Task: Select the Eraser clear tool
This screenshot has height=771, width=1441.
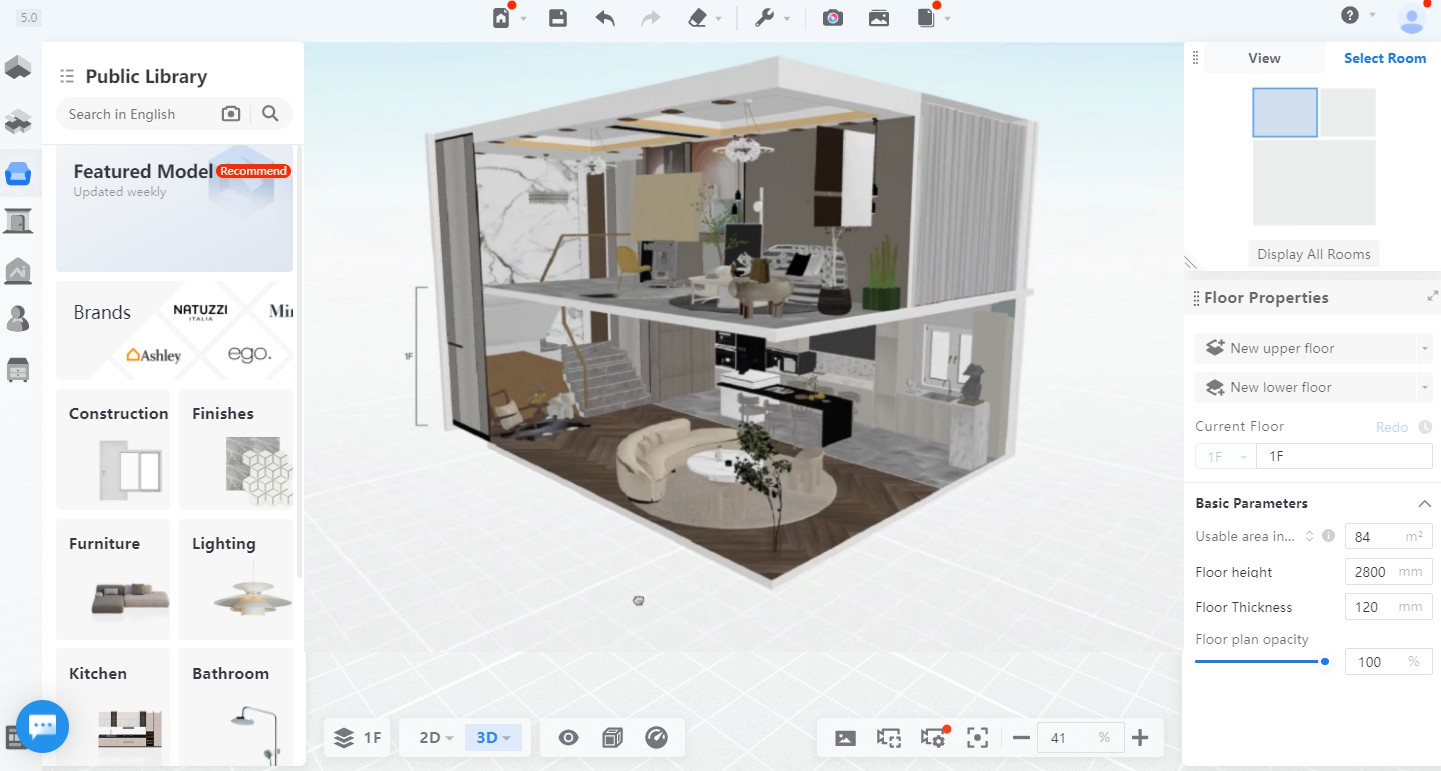Action: coord(698,18)
